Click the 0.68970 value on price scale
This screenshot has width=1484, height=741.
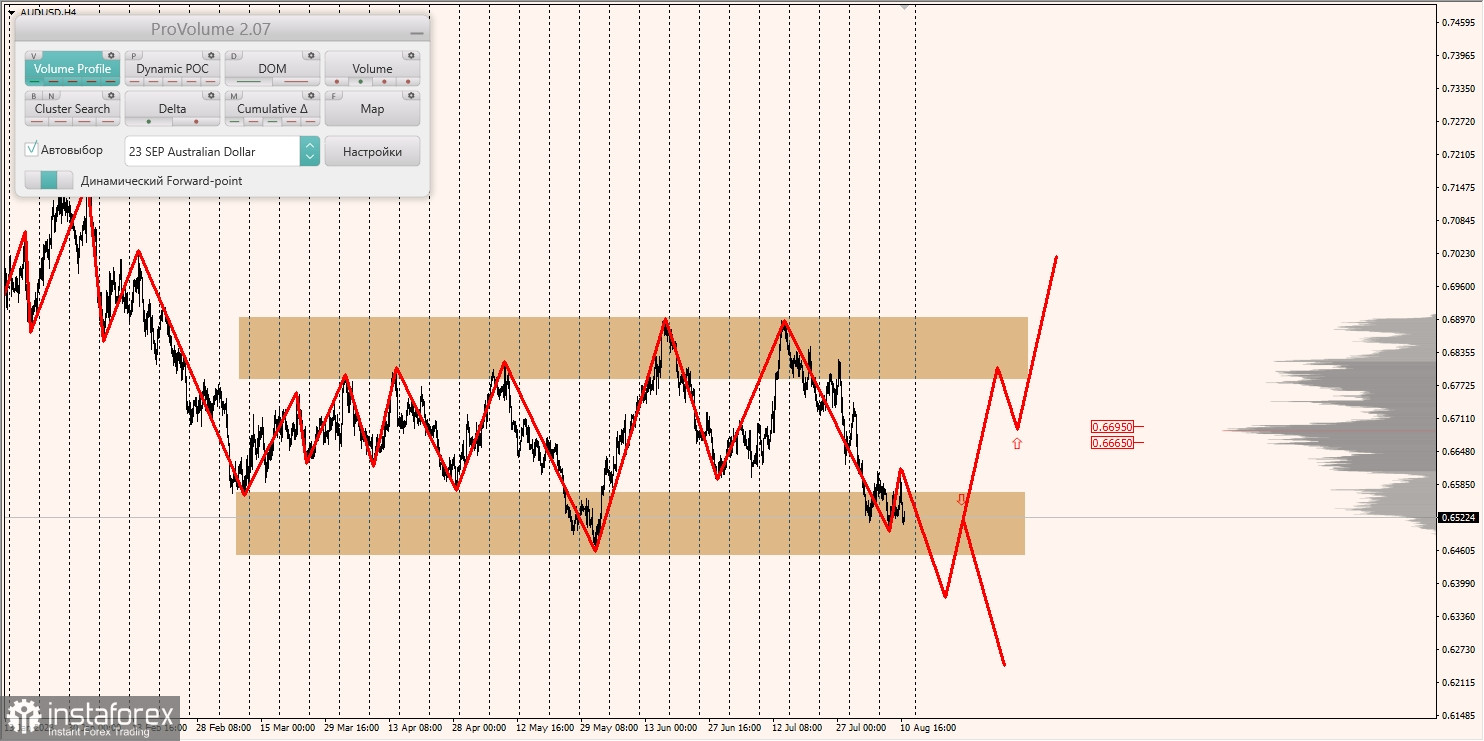click(x=1459, y=319)
